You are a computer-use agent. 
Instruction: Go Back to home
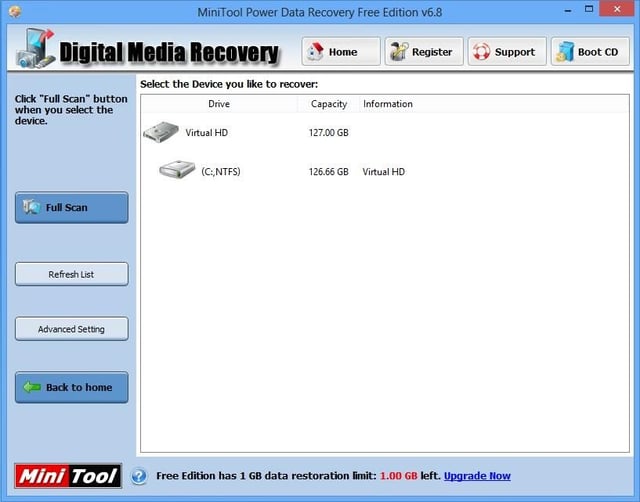tap(72, 387)
